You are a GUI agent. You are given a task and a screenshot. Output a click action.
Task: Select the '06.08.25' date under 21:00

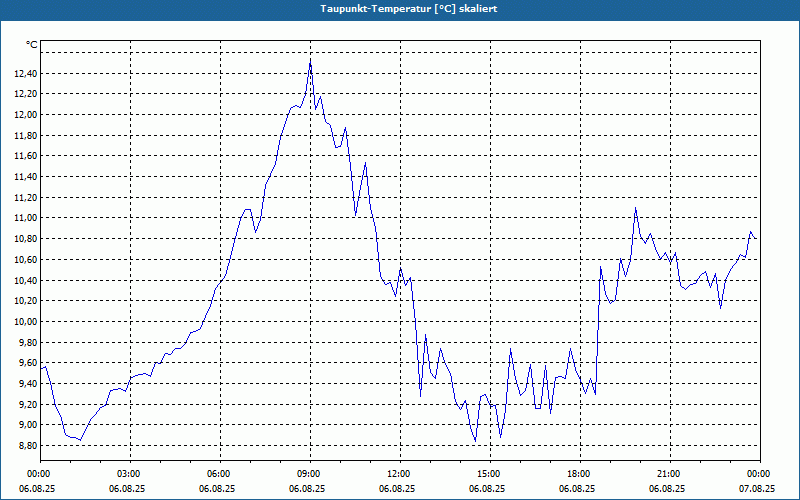tap(667, 489)
